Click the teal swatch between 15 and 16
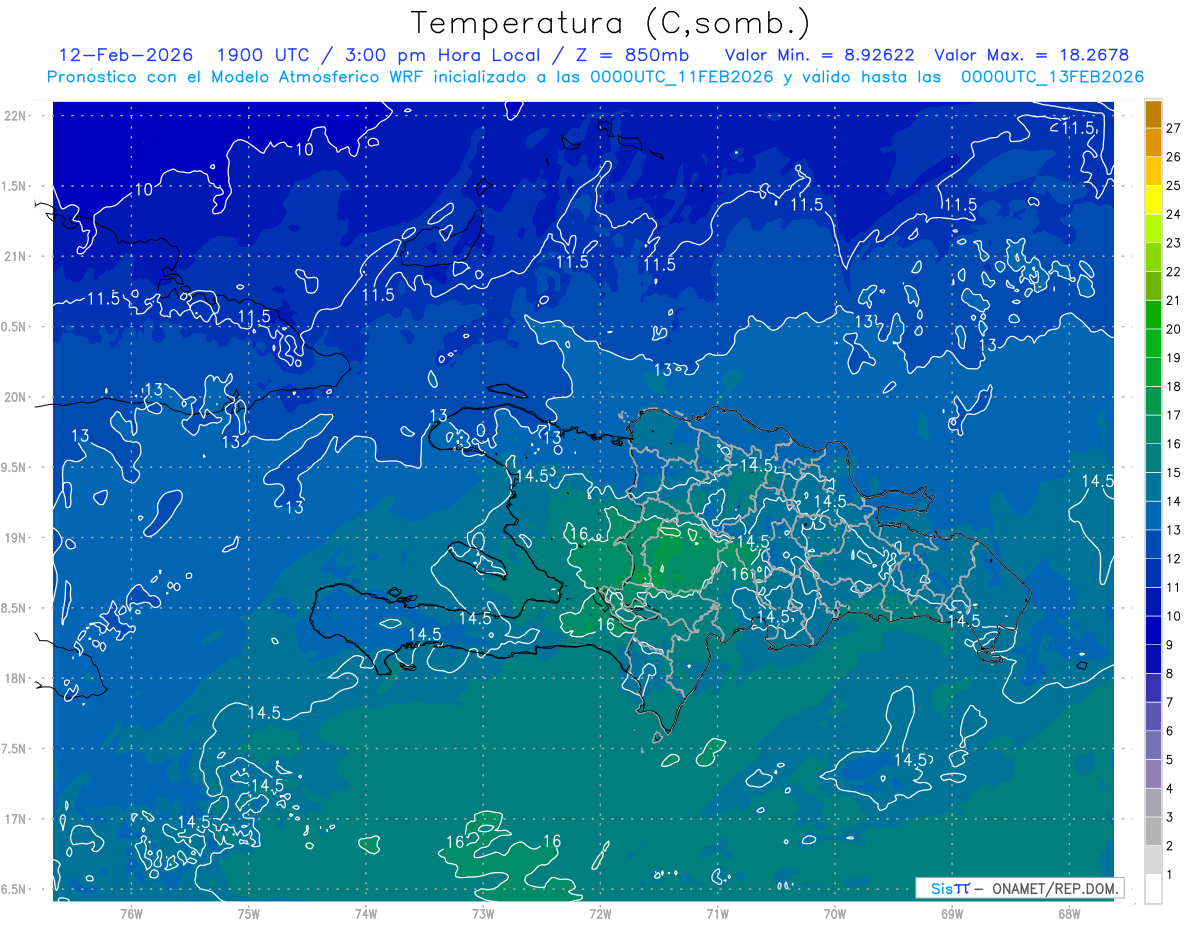This screenshot has height=927, width=1200. coord(1153,458)
